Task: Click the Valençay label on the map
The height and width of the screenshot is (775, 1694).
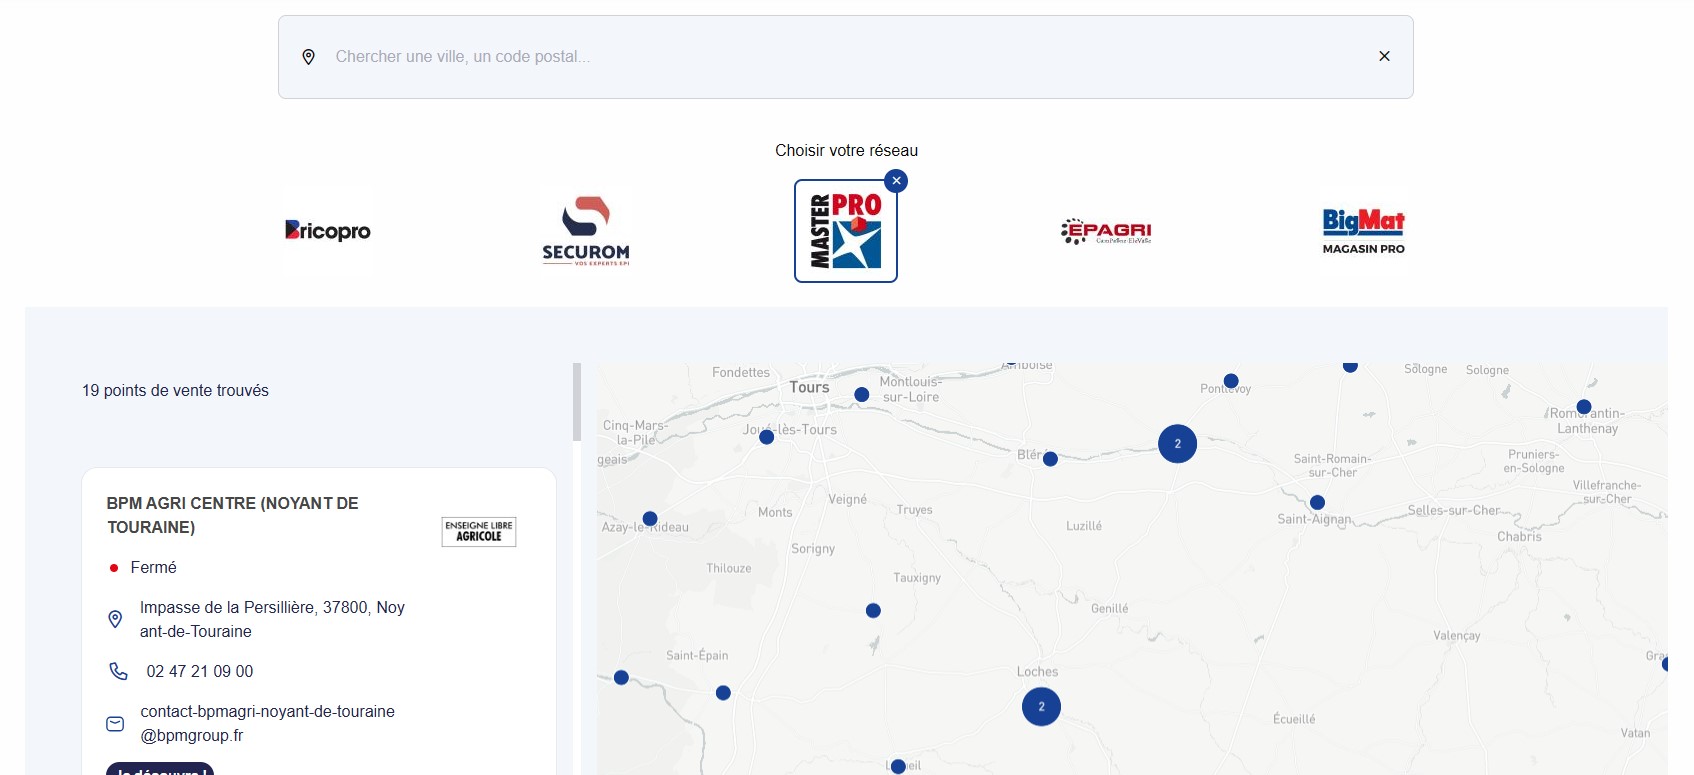Action: click(1456, 636)
